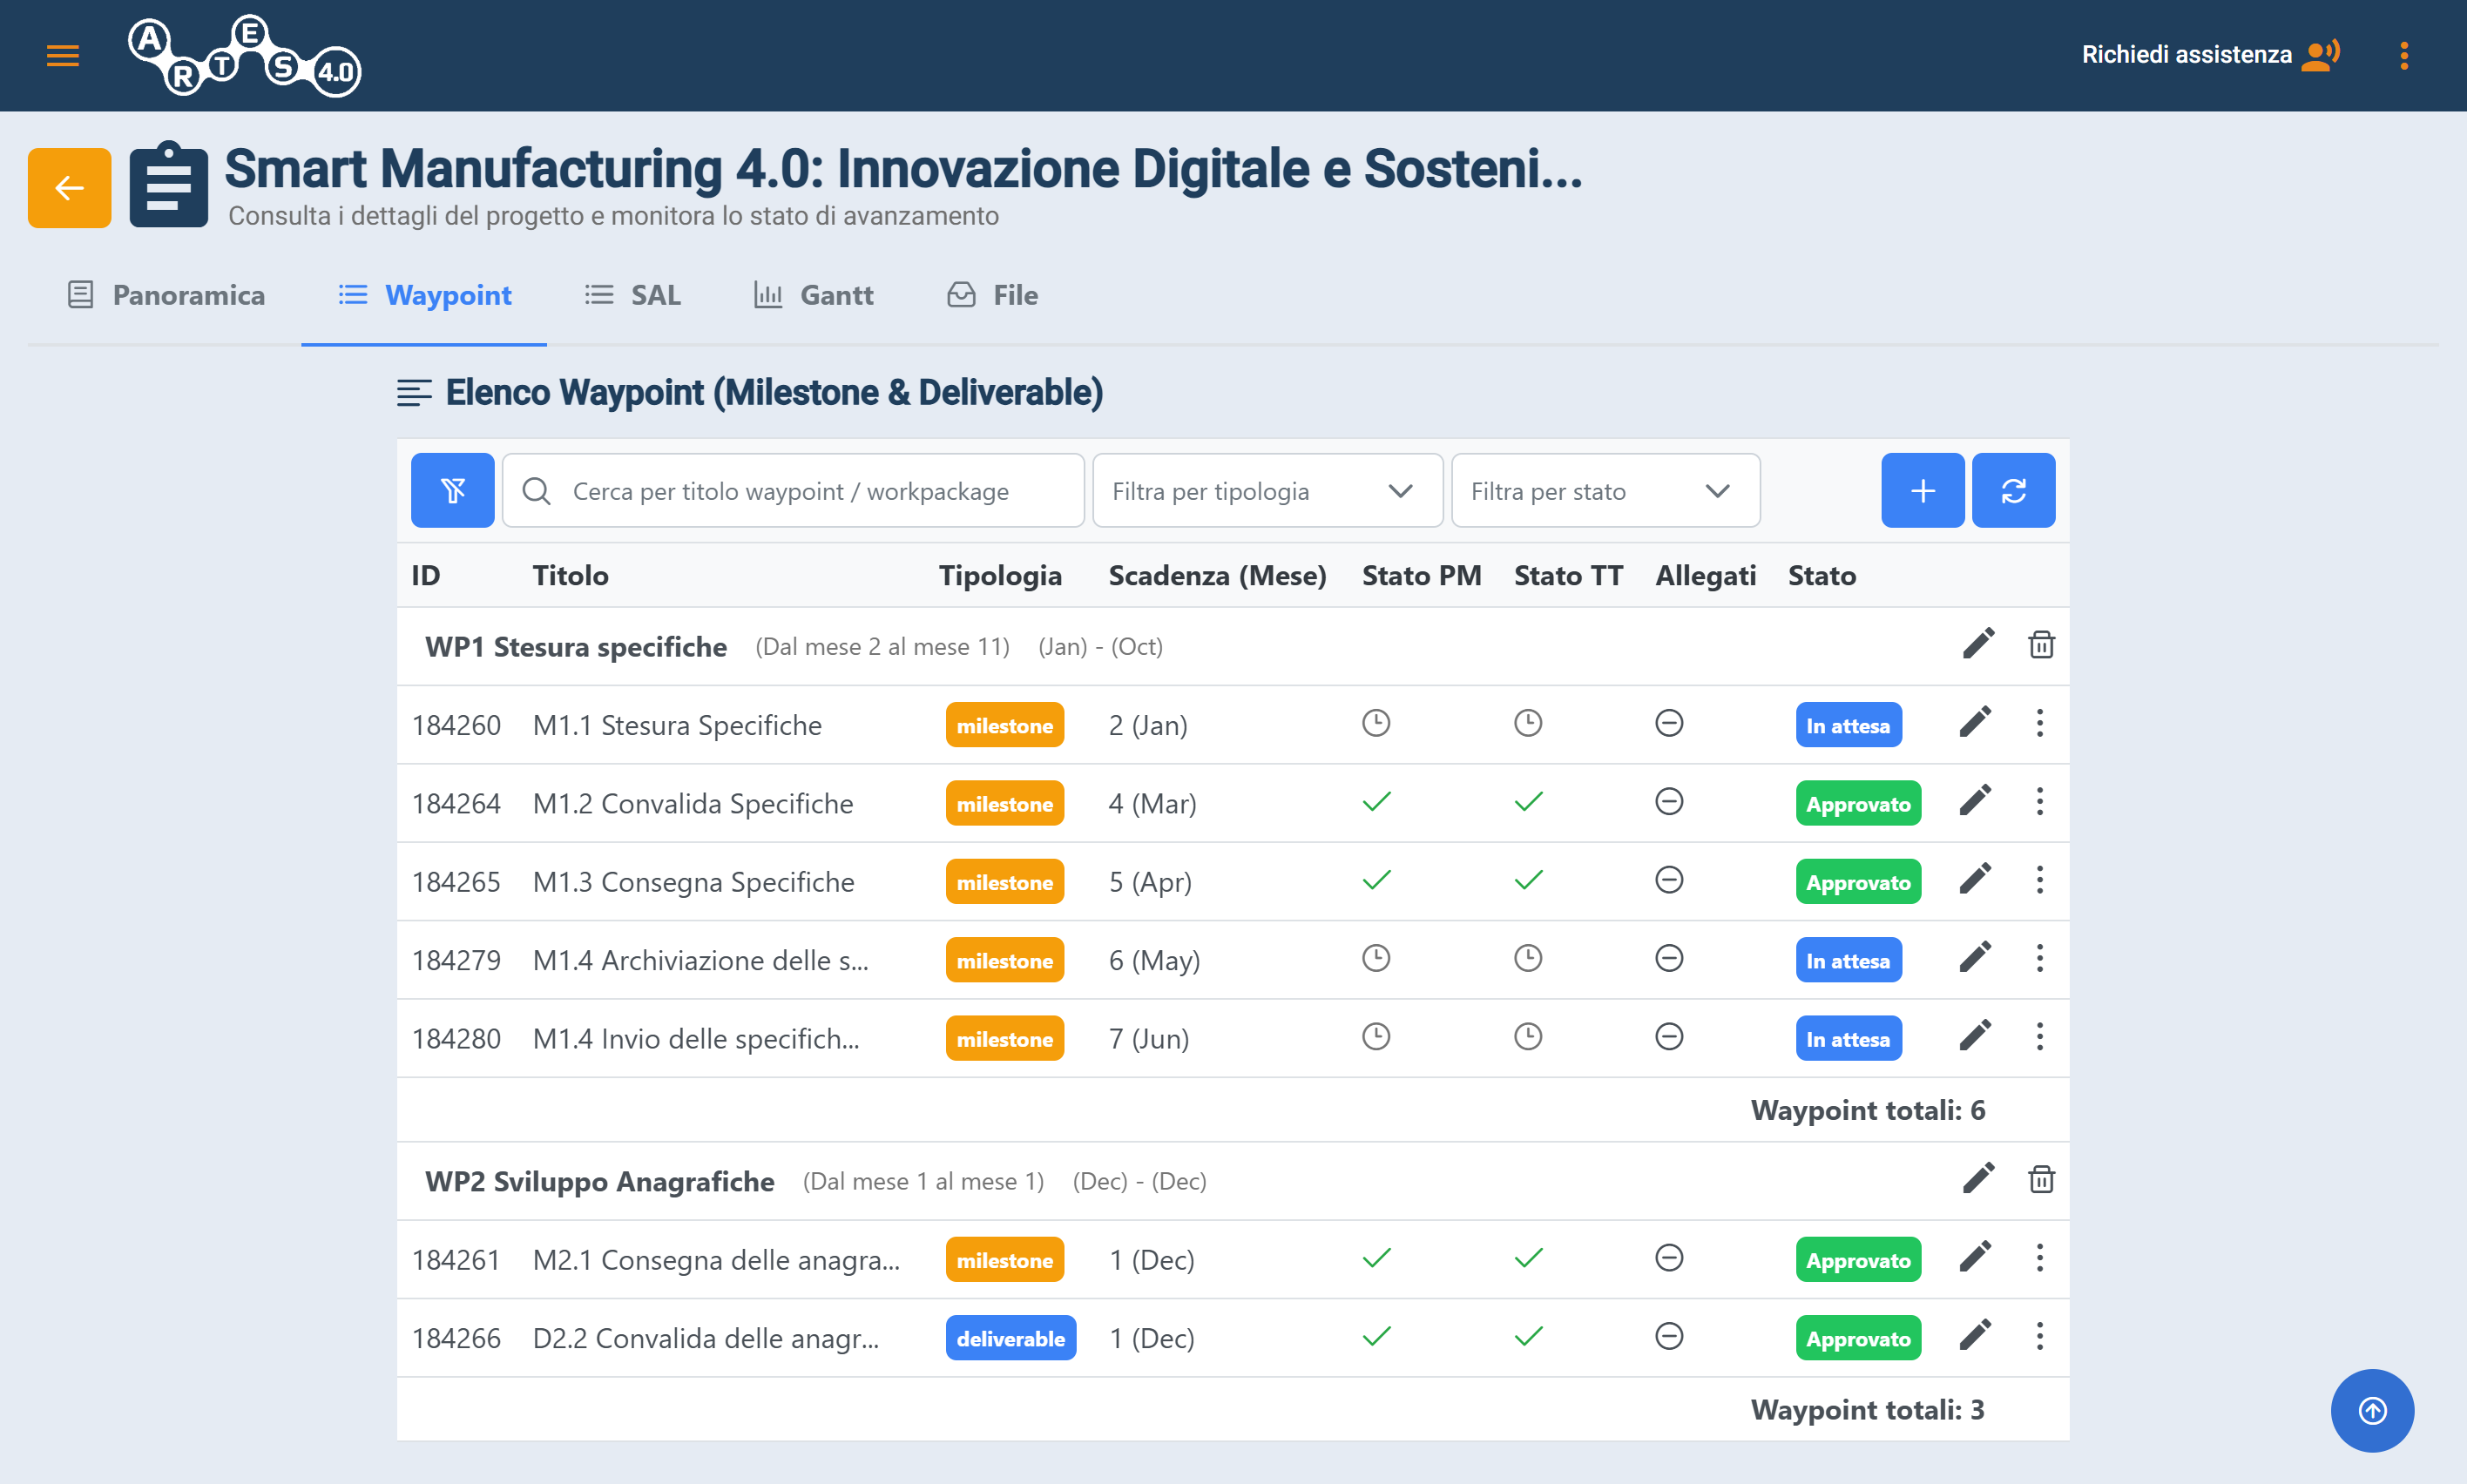Screen dimensions: 2467x1484
Task: Open more options for waypoint 184266
Action: pyautogui.click(x=2040, y=1336)
